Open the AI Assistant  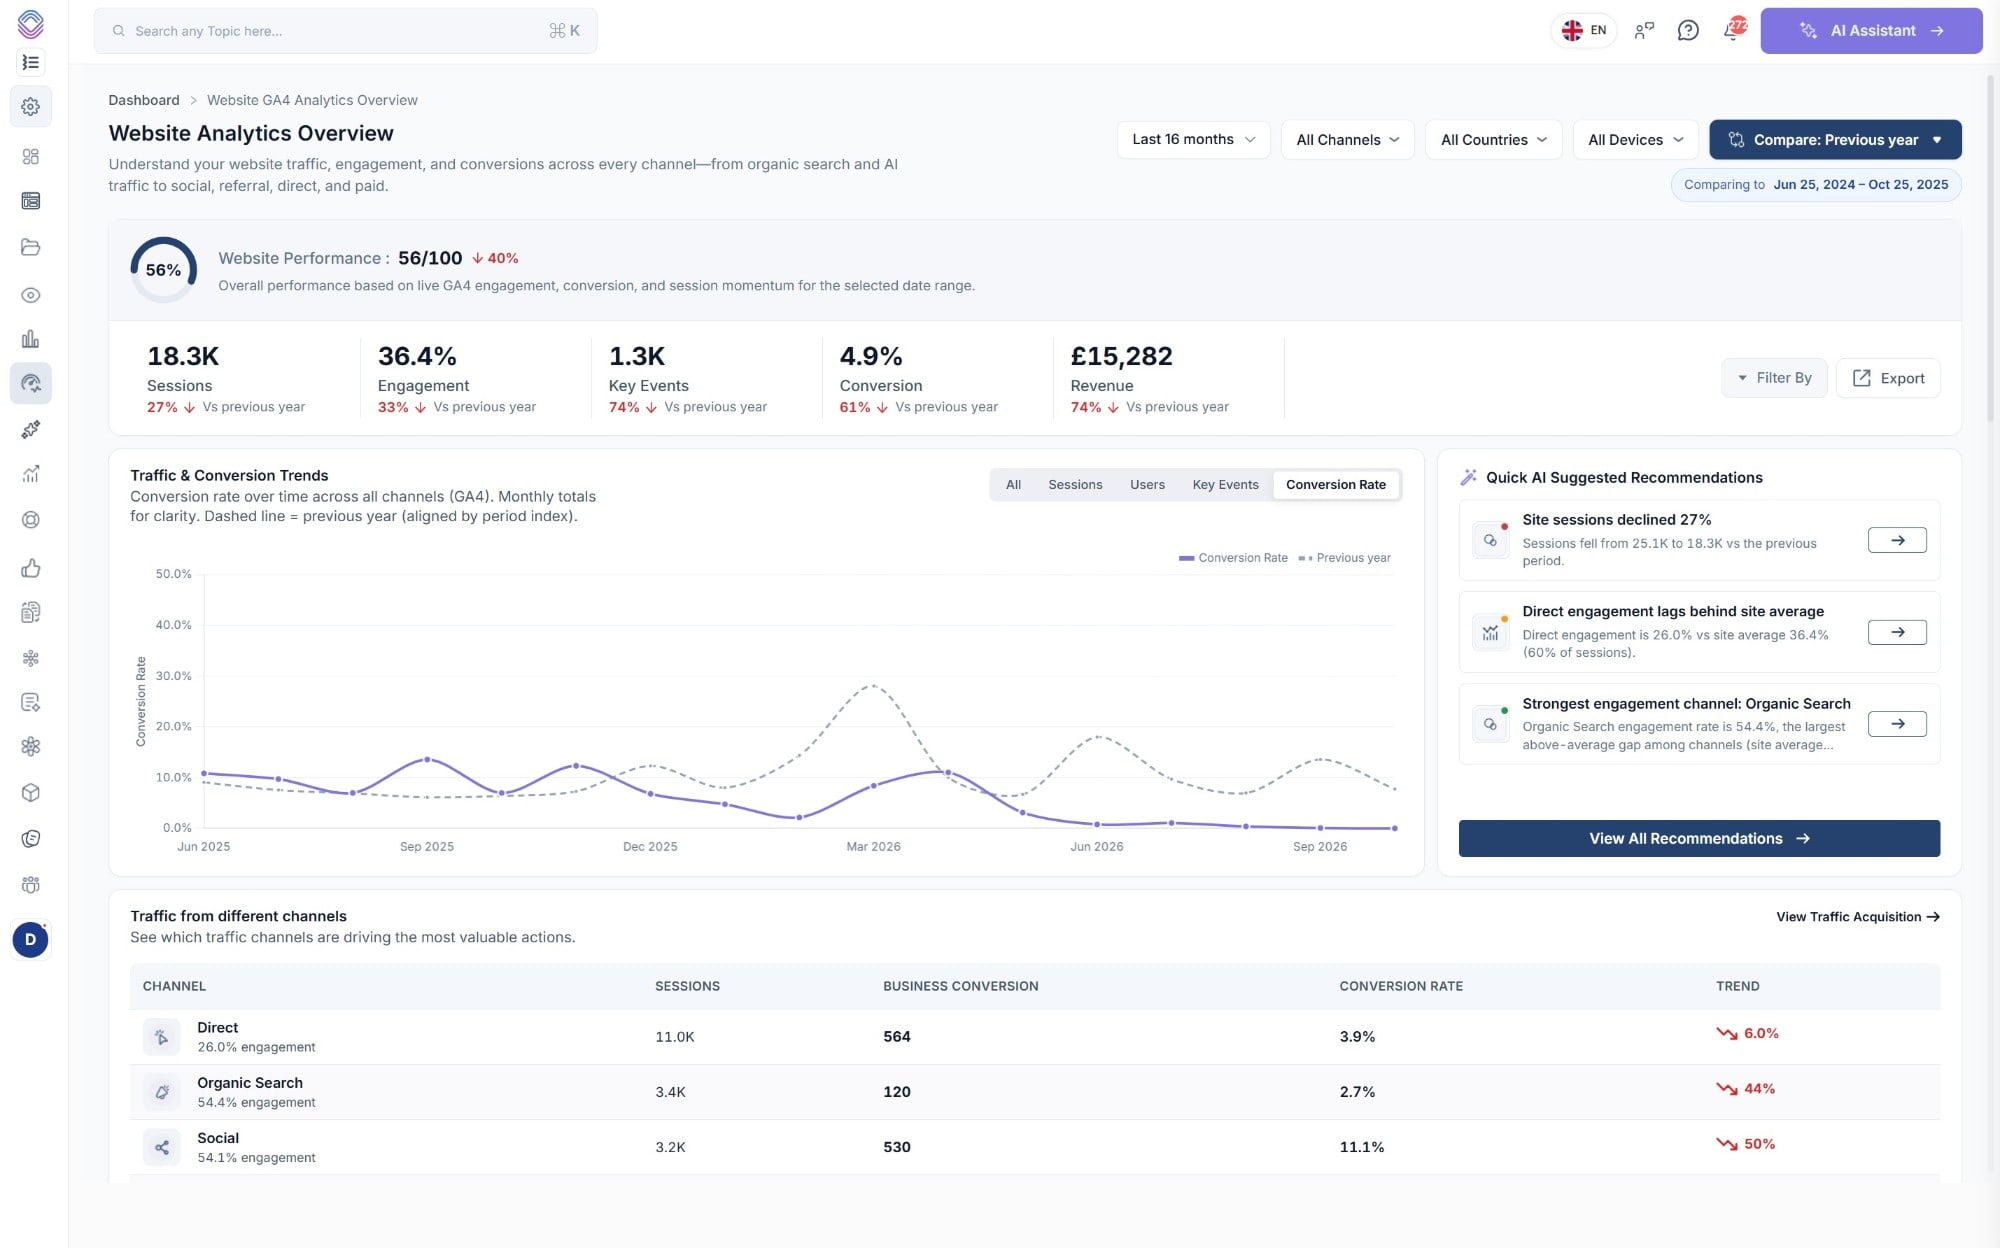[1871, 31]
